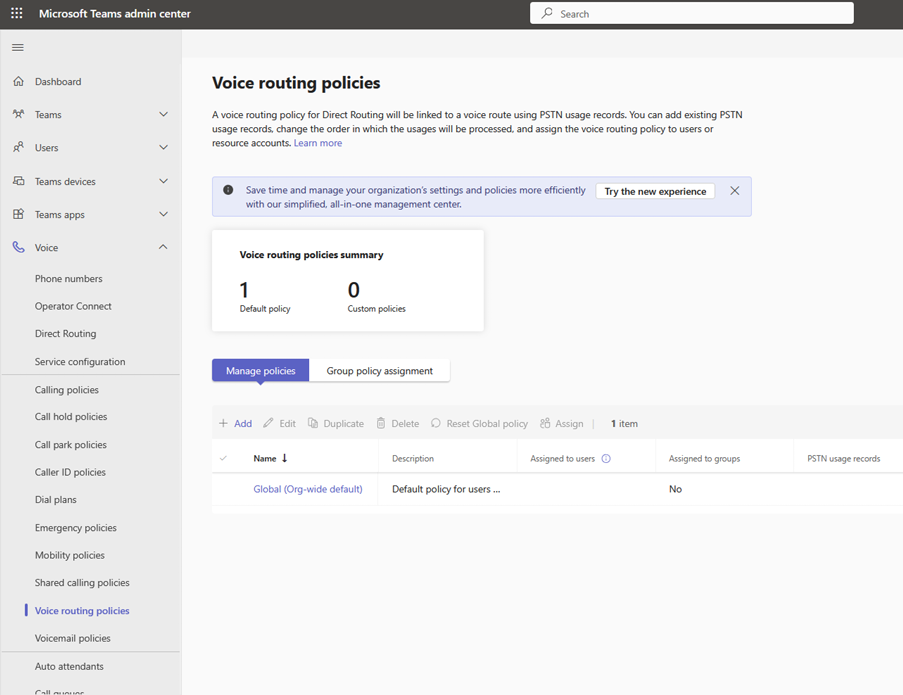
Task: Follow the Learn more link
Action: click(x=318, y=143)
